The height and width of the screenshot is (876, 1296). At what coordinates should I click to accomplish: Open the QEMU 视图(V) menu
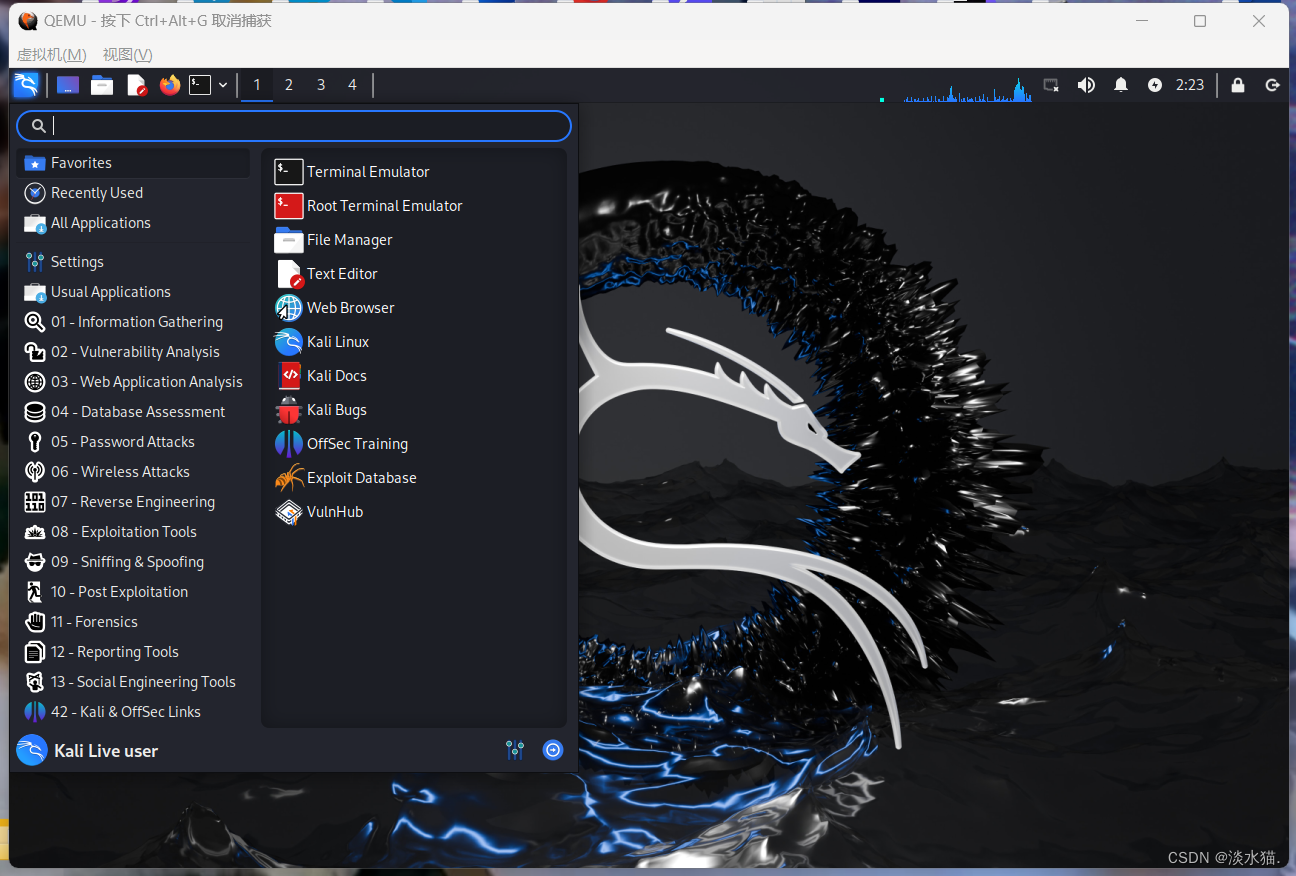[128, 54]
